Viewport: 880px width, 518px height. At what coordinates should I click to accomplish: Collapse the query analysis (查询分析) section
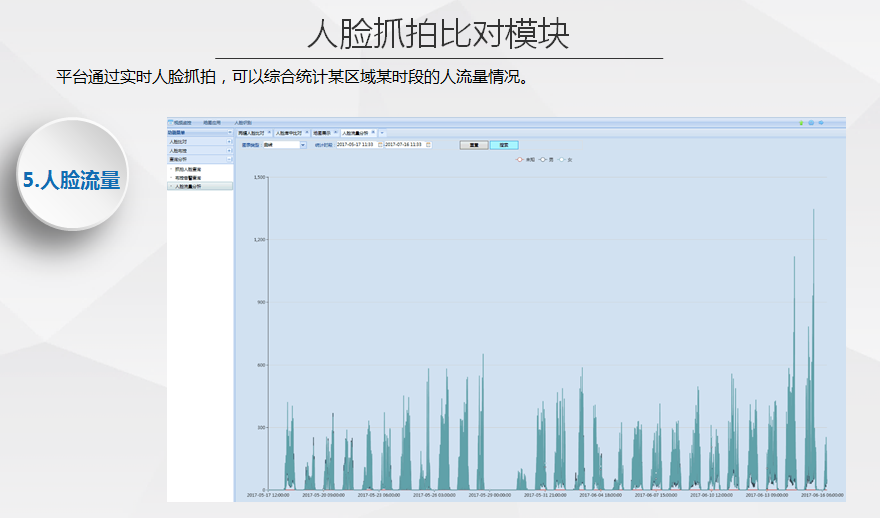tap(229, 159)
